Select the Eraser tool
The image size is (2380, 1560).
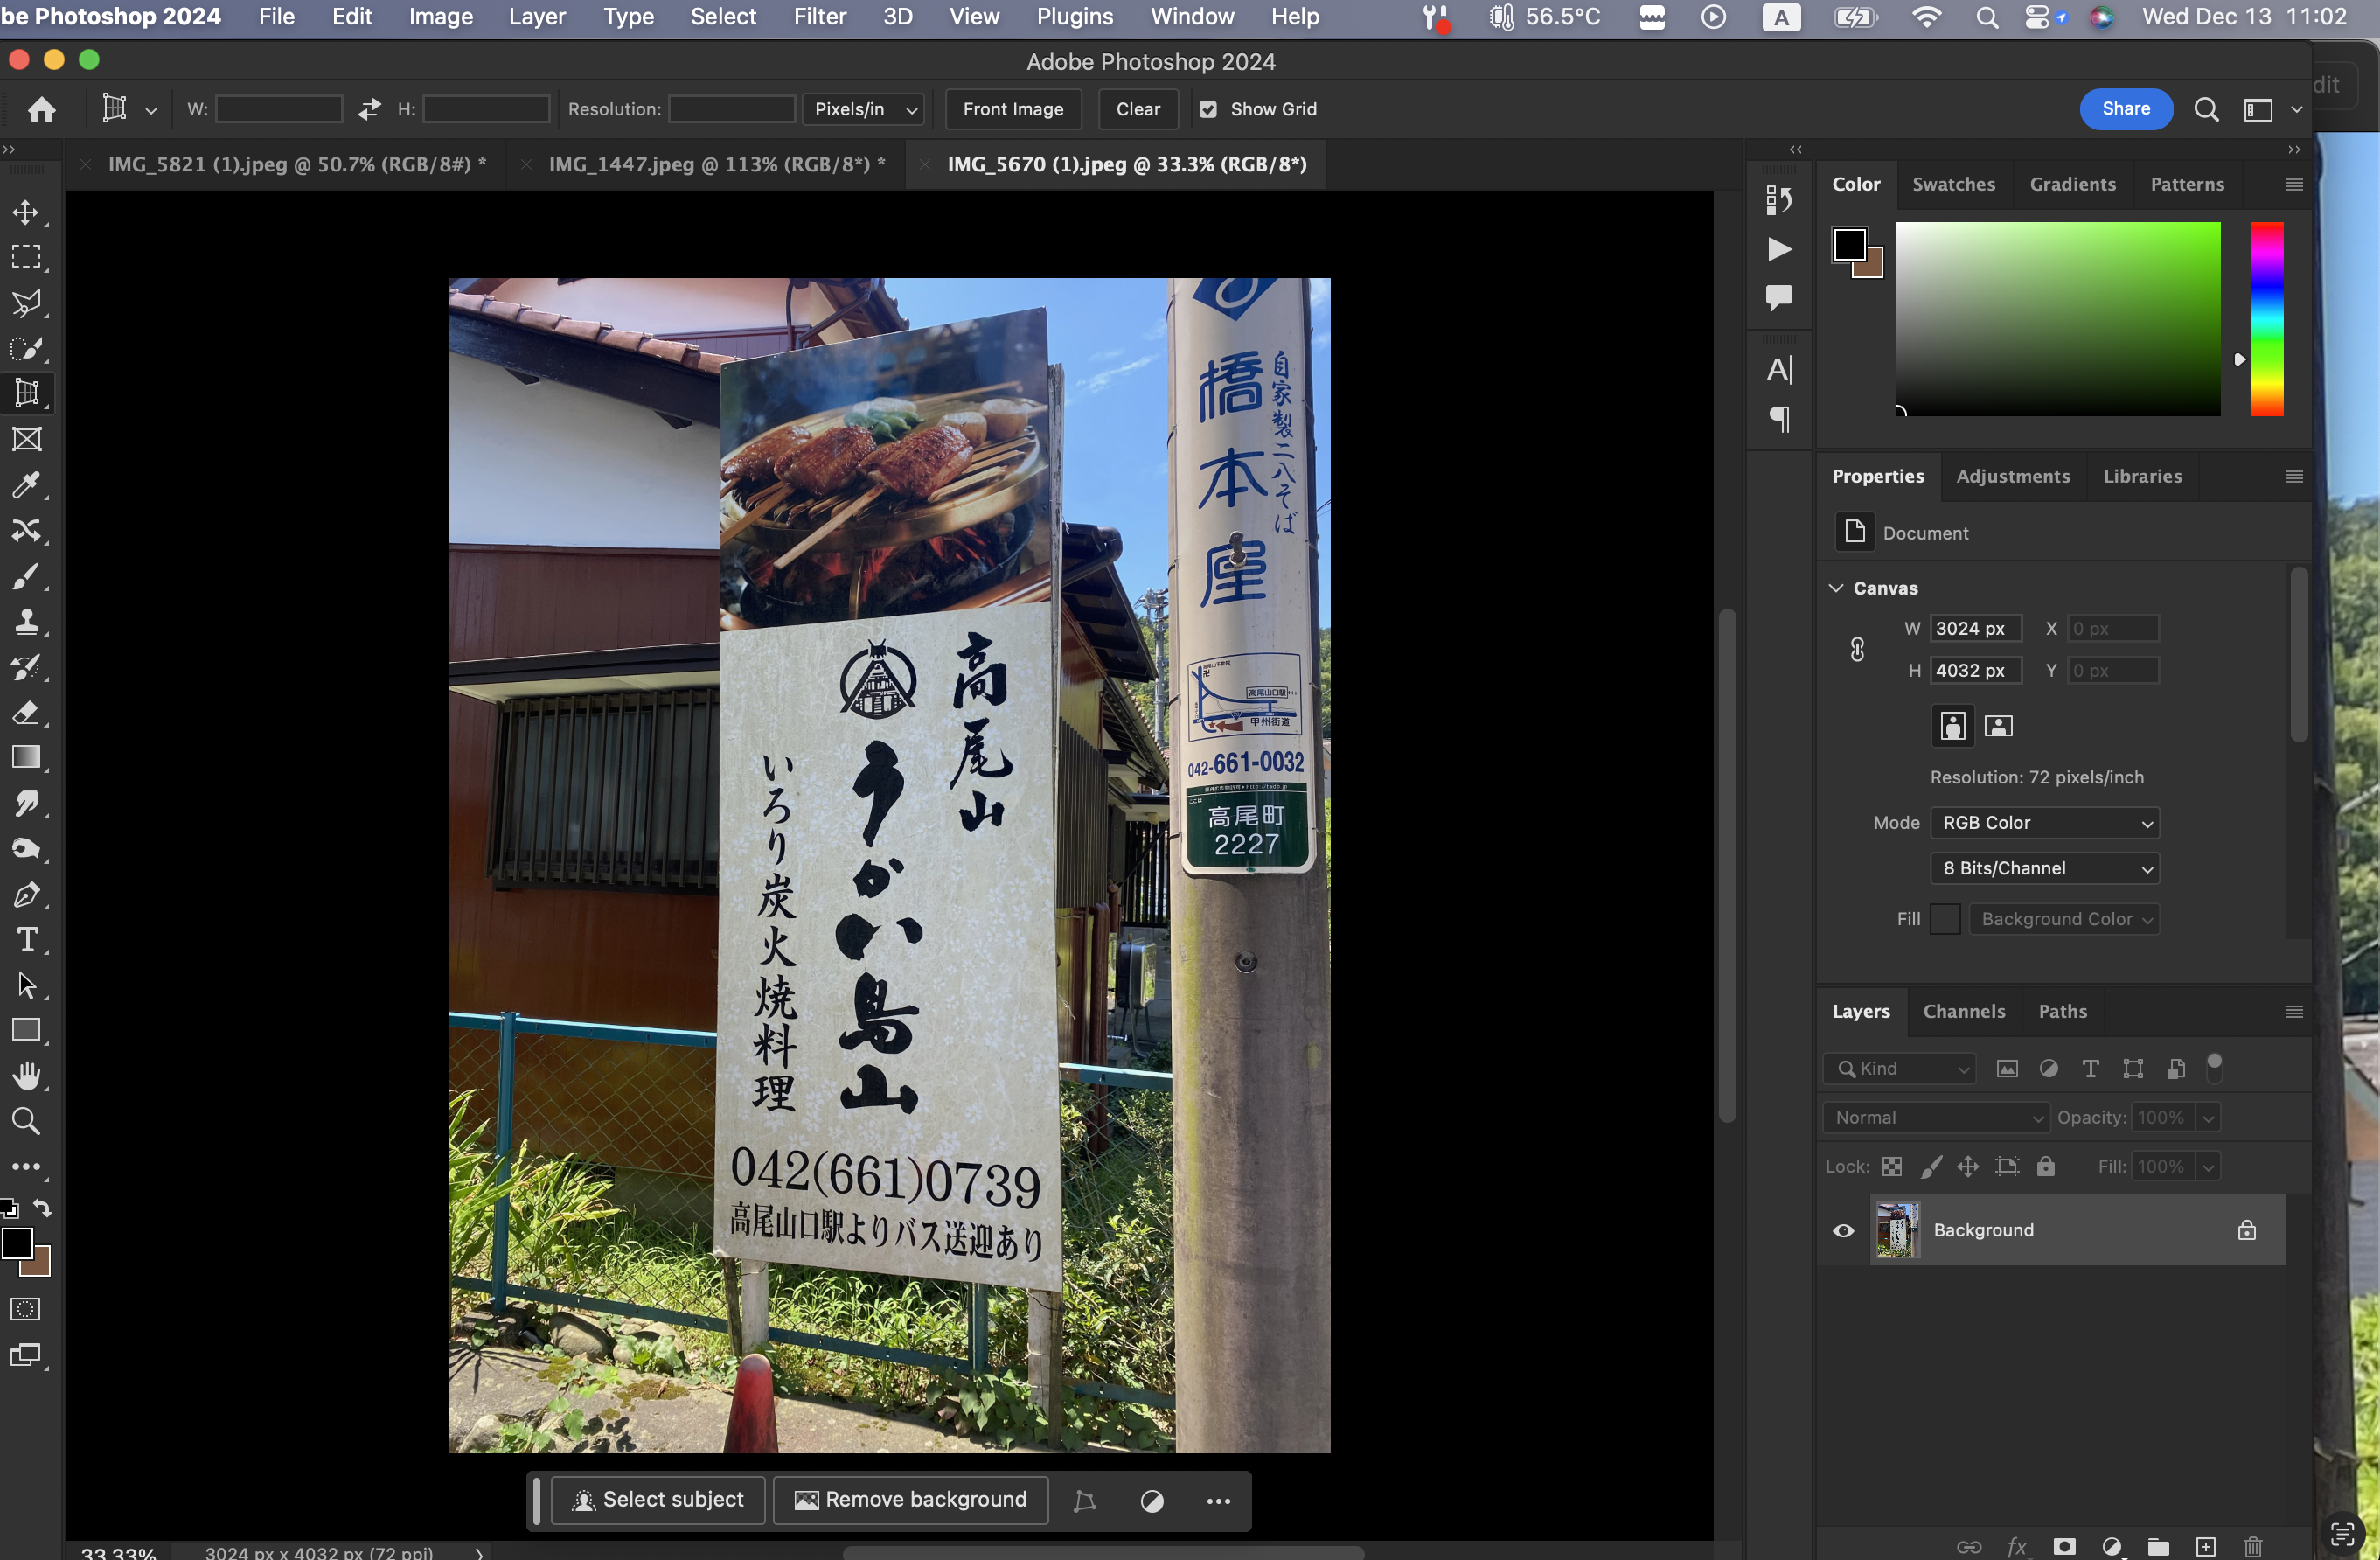pos(26,712)
